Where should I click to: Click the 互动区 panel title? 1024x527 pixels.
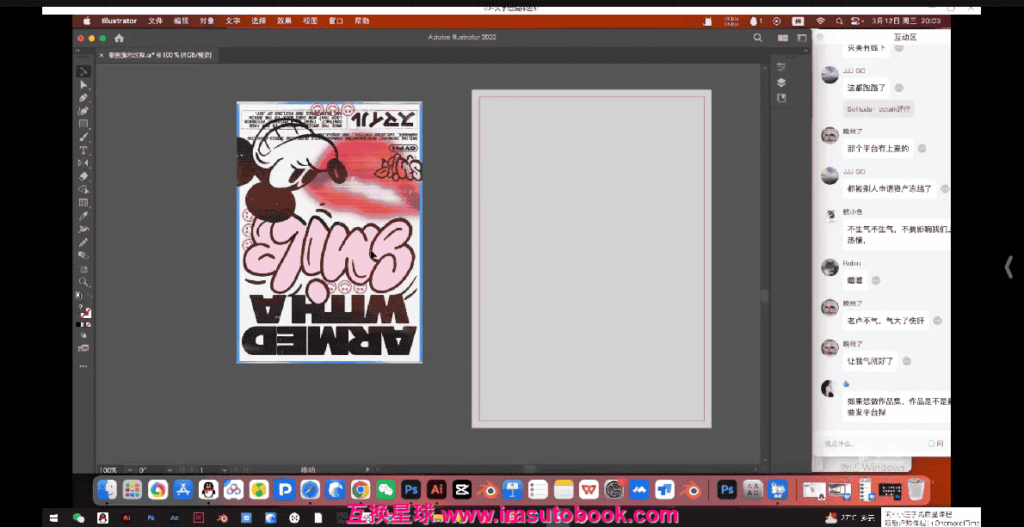905,37
